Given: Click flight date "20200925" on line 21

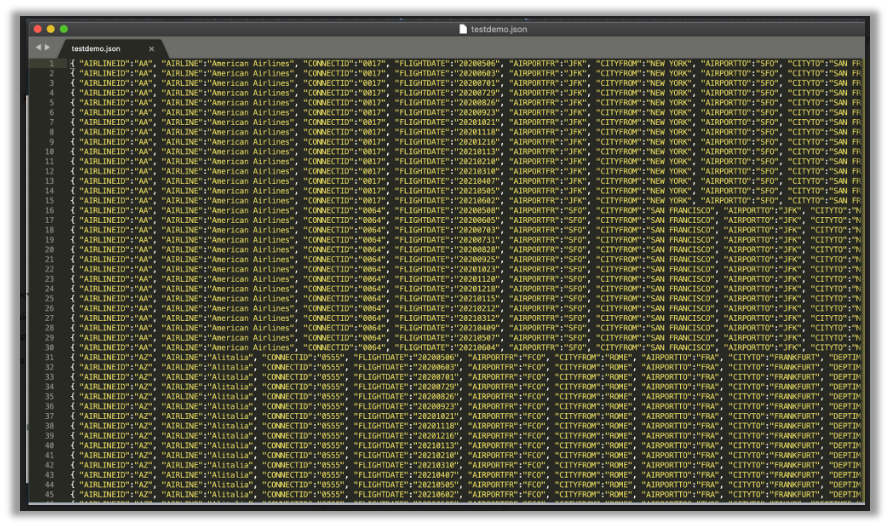Looking at the screenshot, I should tap(477, 259).
